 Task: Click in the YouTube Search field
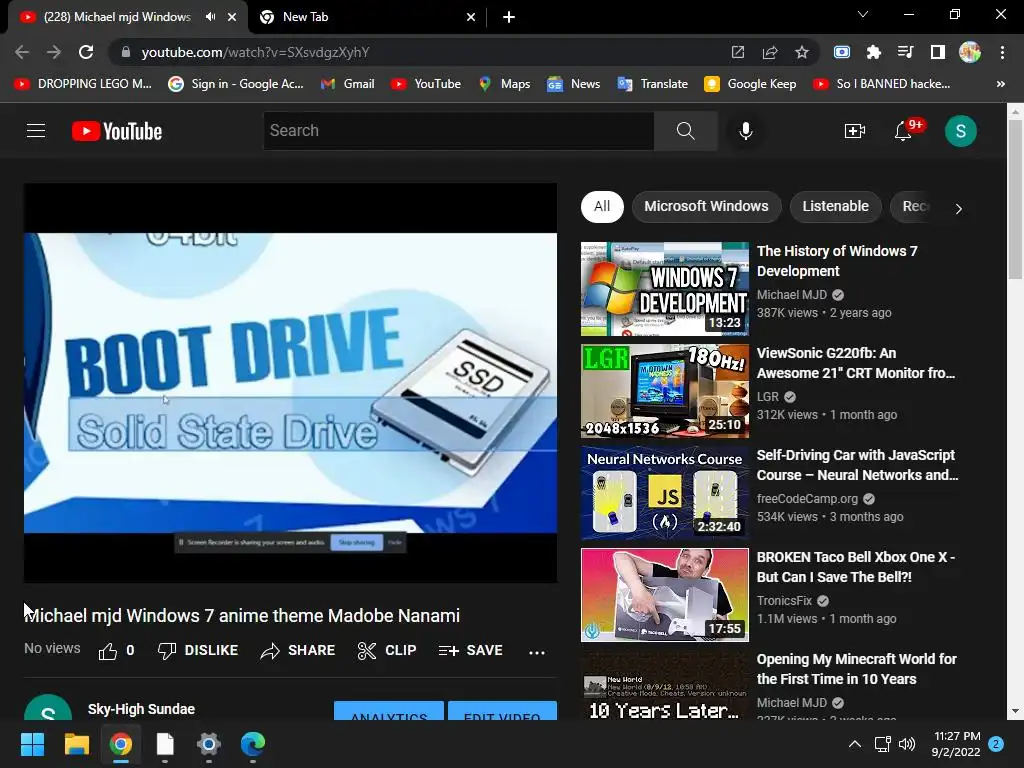click(x=458, y=131)
